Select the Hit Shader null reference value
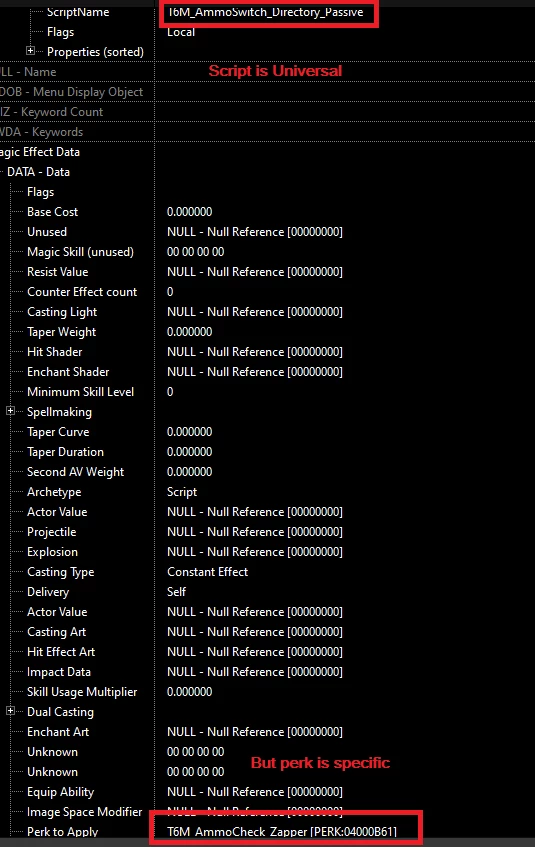This screenshot has height=847, width=535. point(255,352)
